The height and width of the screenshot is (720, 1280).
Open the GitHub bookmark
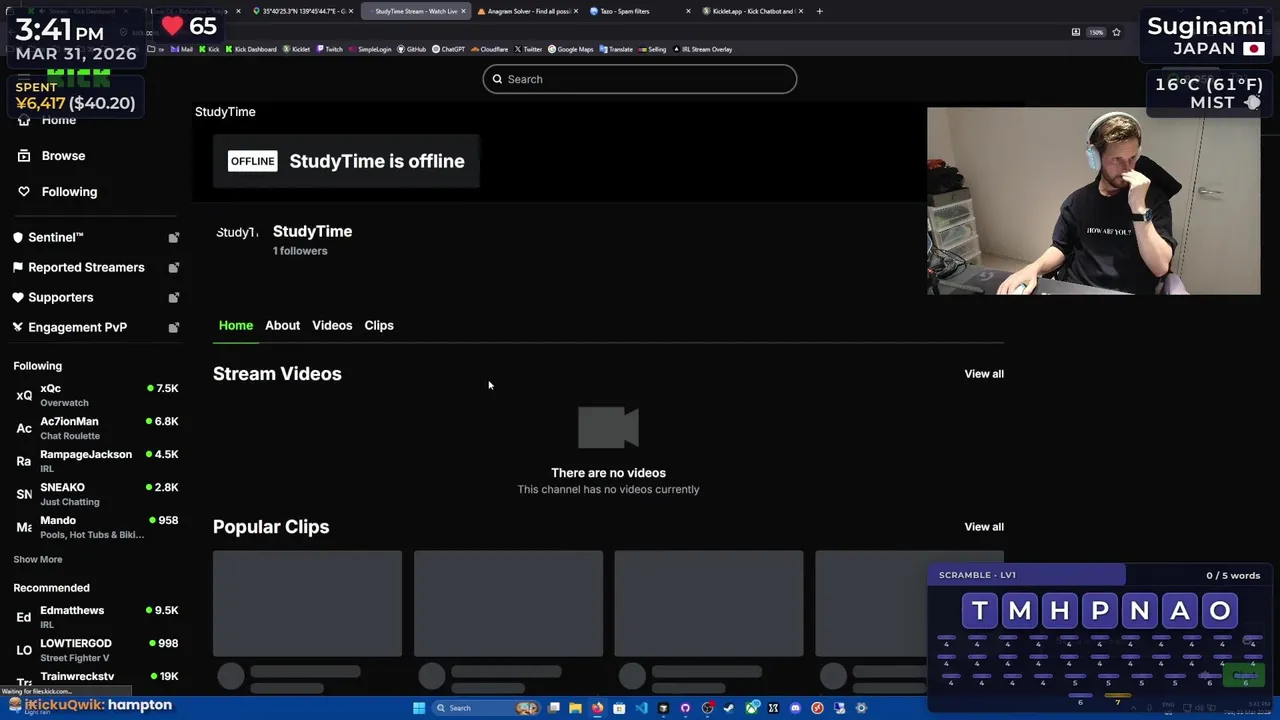(411, 49)
